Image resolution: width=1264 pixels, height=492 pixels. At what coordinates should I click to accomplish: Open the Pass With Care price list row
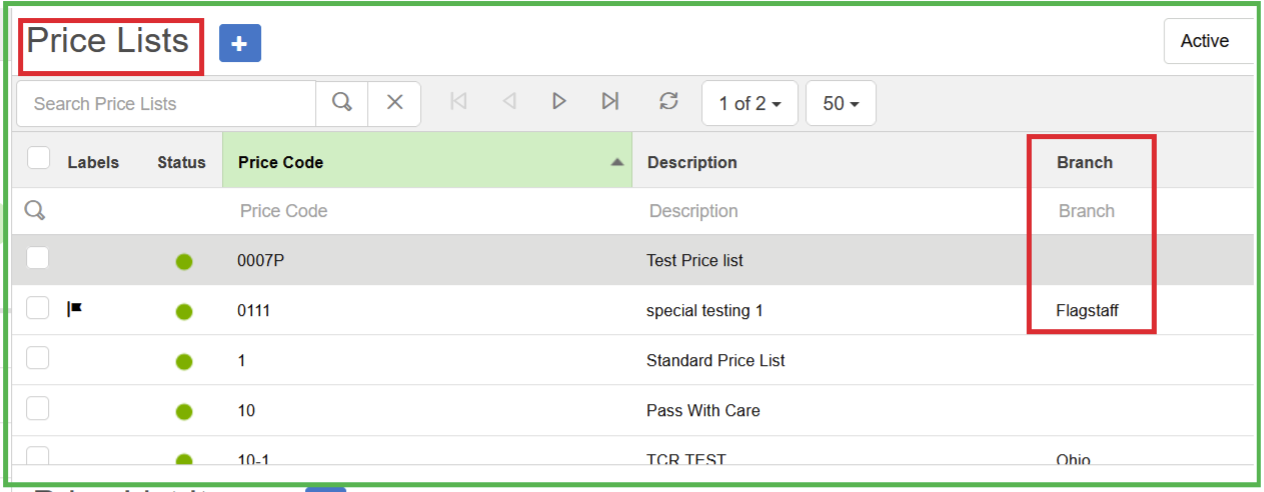(x=702, y=410)
